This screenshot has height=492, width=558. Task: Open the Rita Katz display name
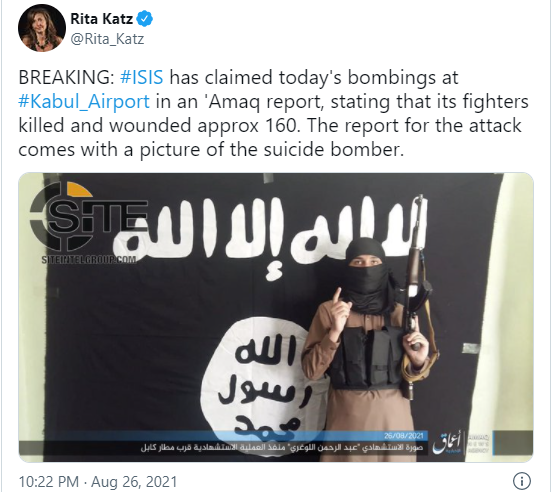101,18
